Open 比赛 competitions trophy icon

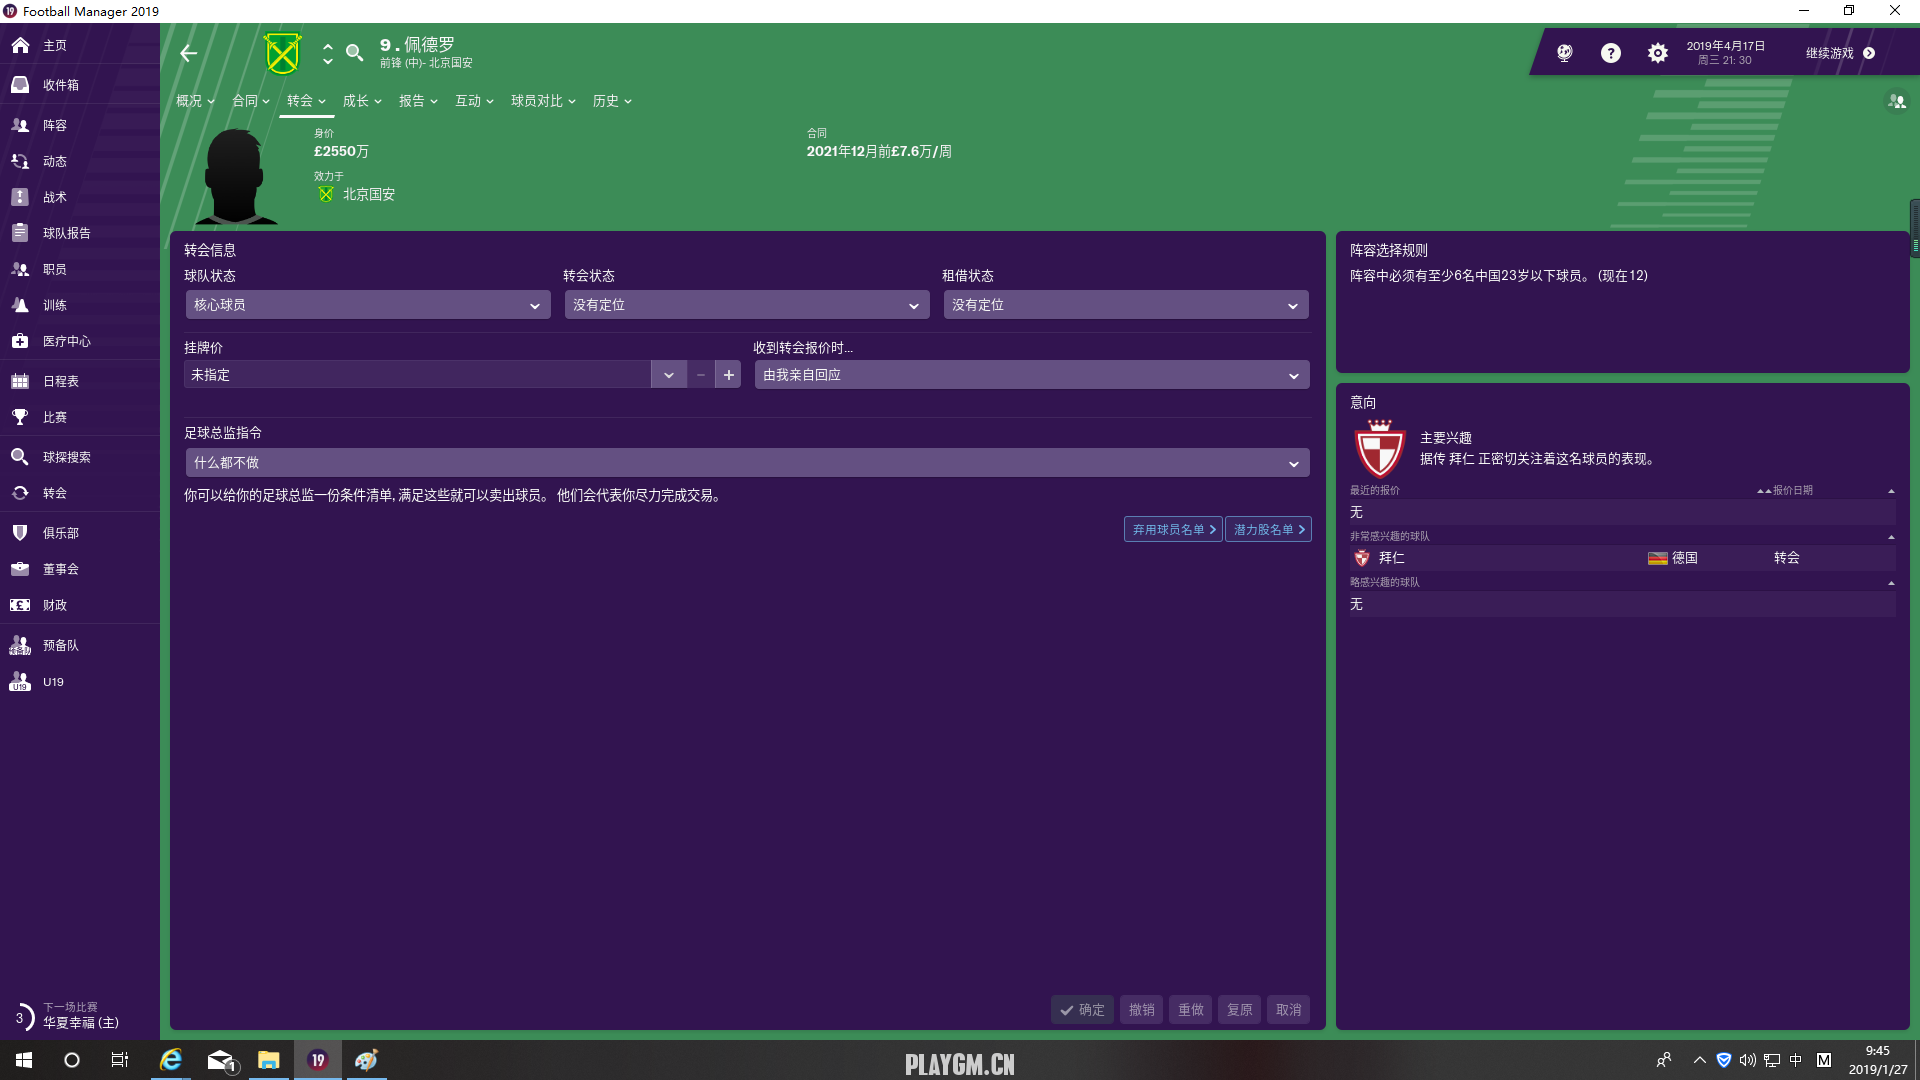click(x=20, y=417)
